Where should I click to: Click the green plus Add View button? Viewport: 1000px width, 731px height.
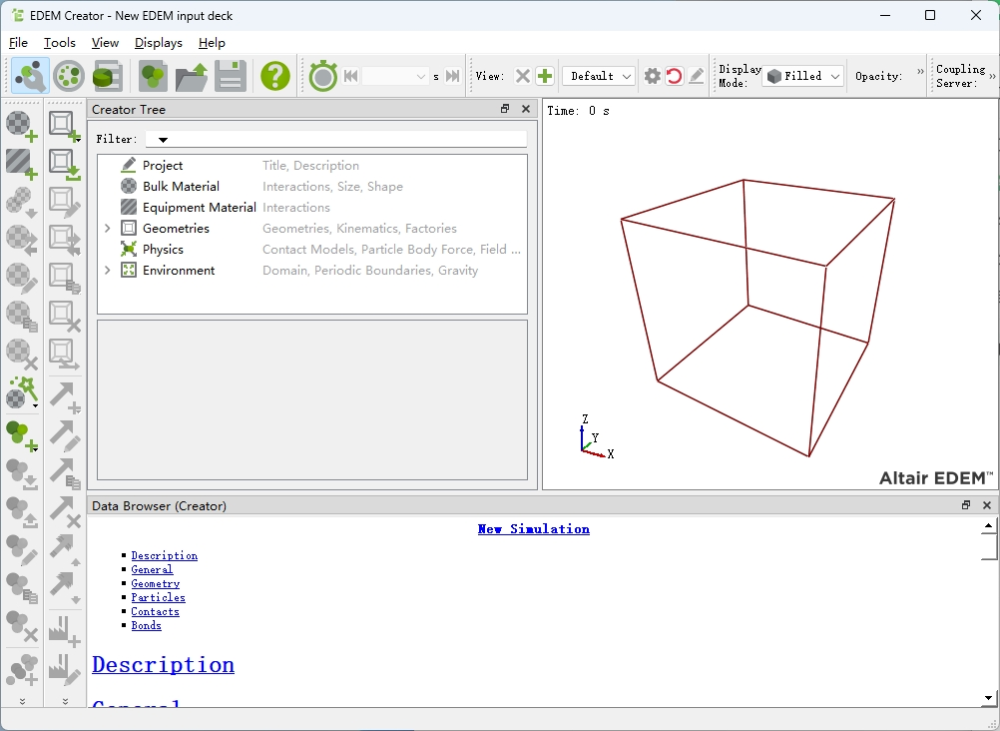coord(545,76)
